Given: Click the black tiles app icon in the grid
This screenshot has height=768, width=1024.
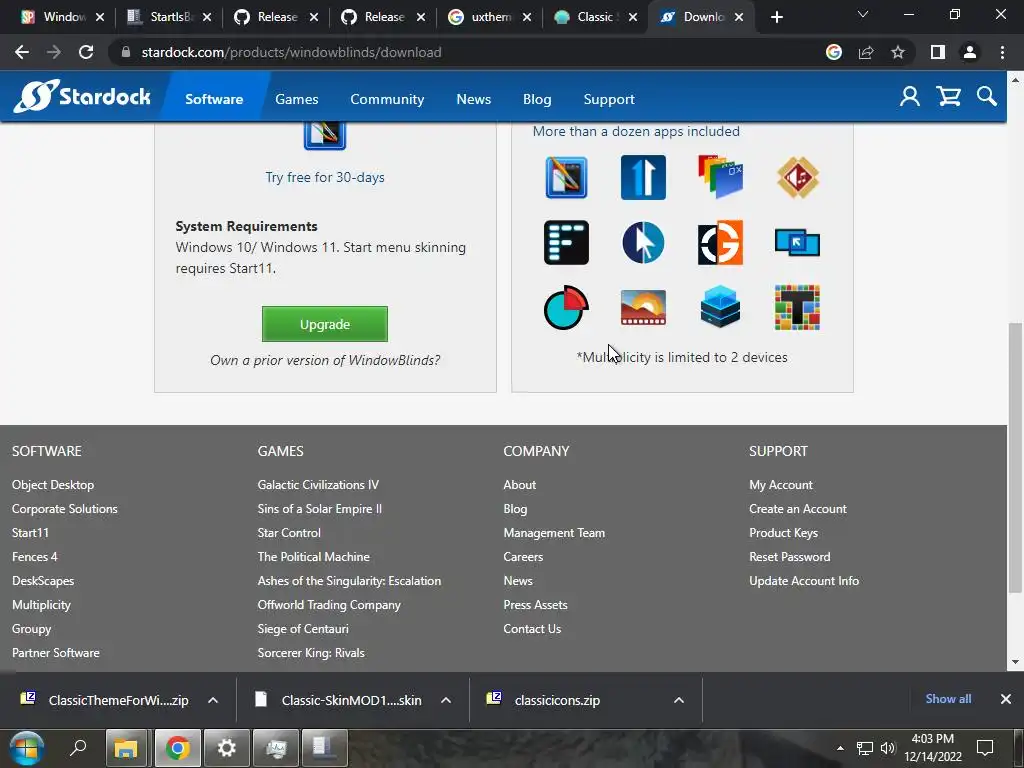Looking at the screenshot, I should tap(566, 242).
